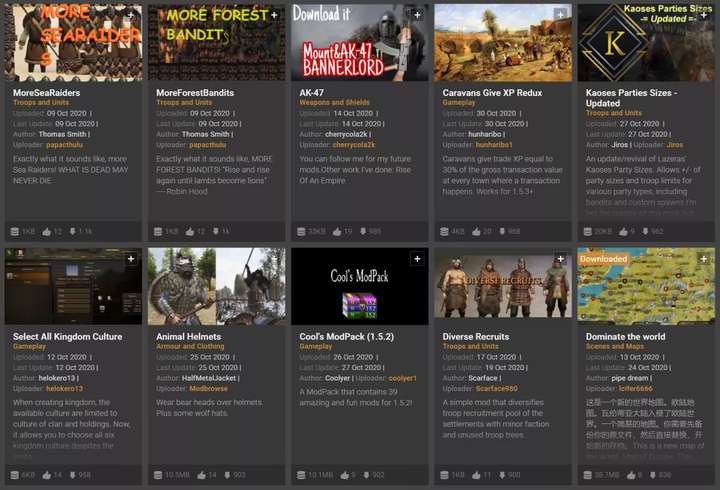This screenshot has width=720, height=490.
Task: Click the plus icon on Kaoses Parties Sizes card
Action: click(704, 15)
